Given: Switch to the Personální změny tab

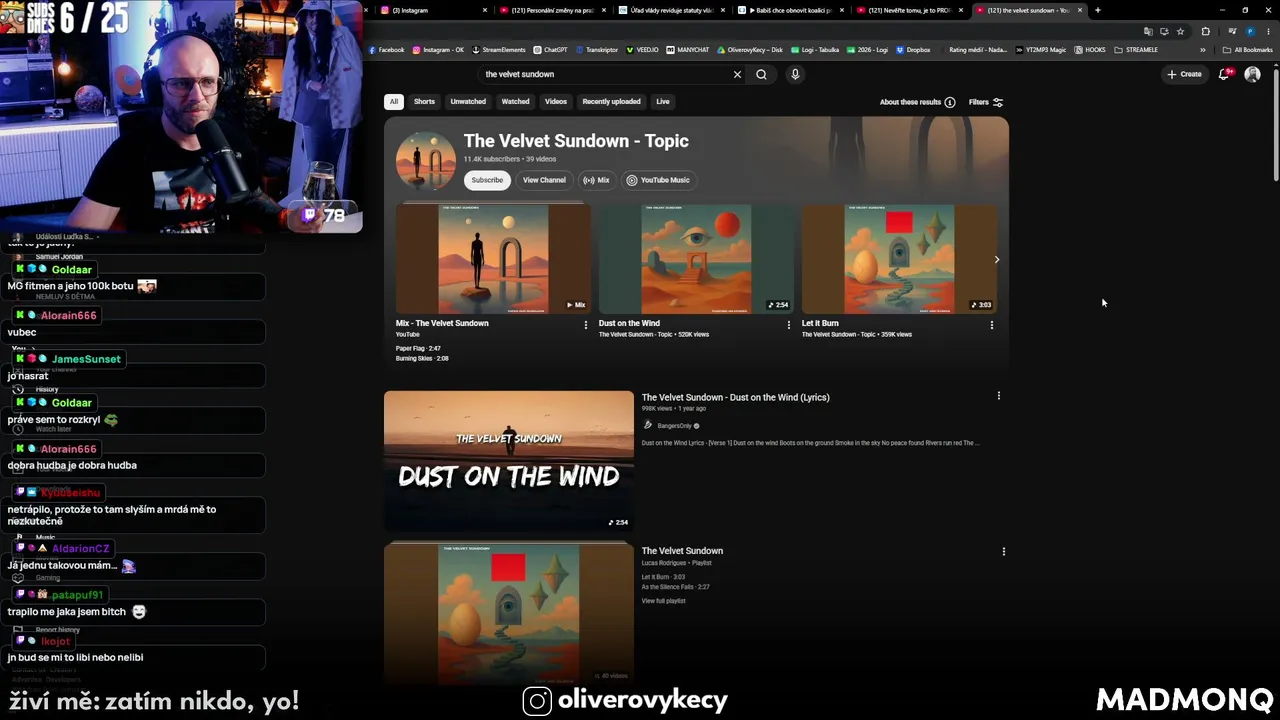Looking at the screenshot, I should pyautogui.click(x=555, y=10).
